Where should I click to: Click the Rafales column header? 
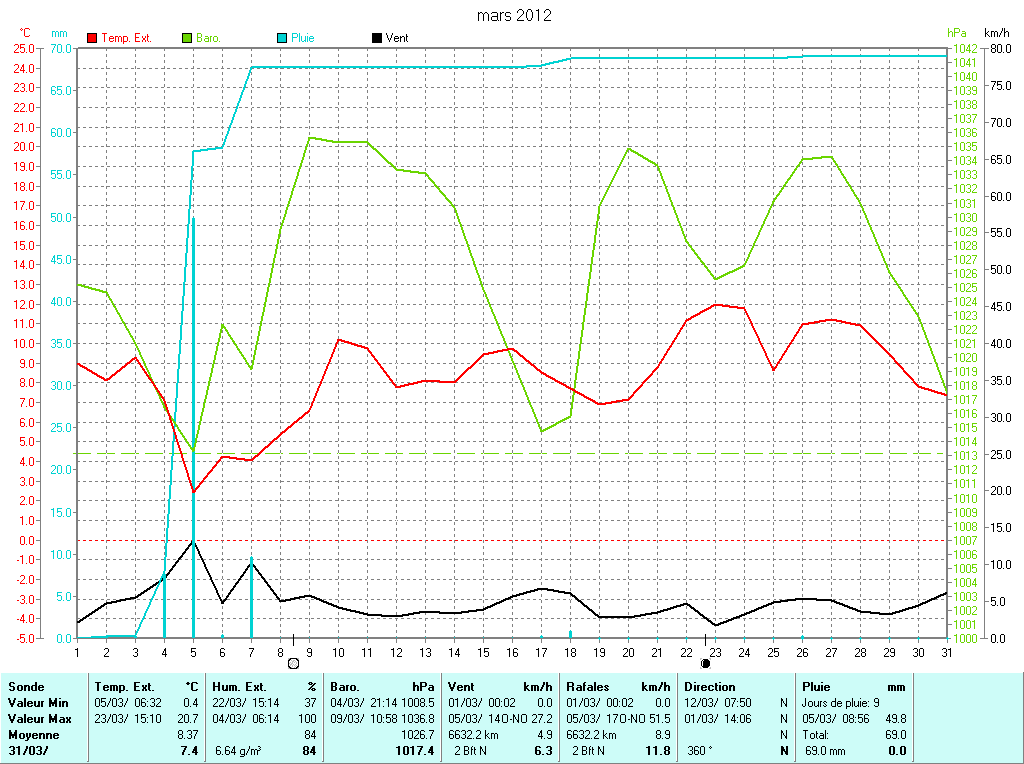pyautogui.click(x=589, y=687)
